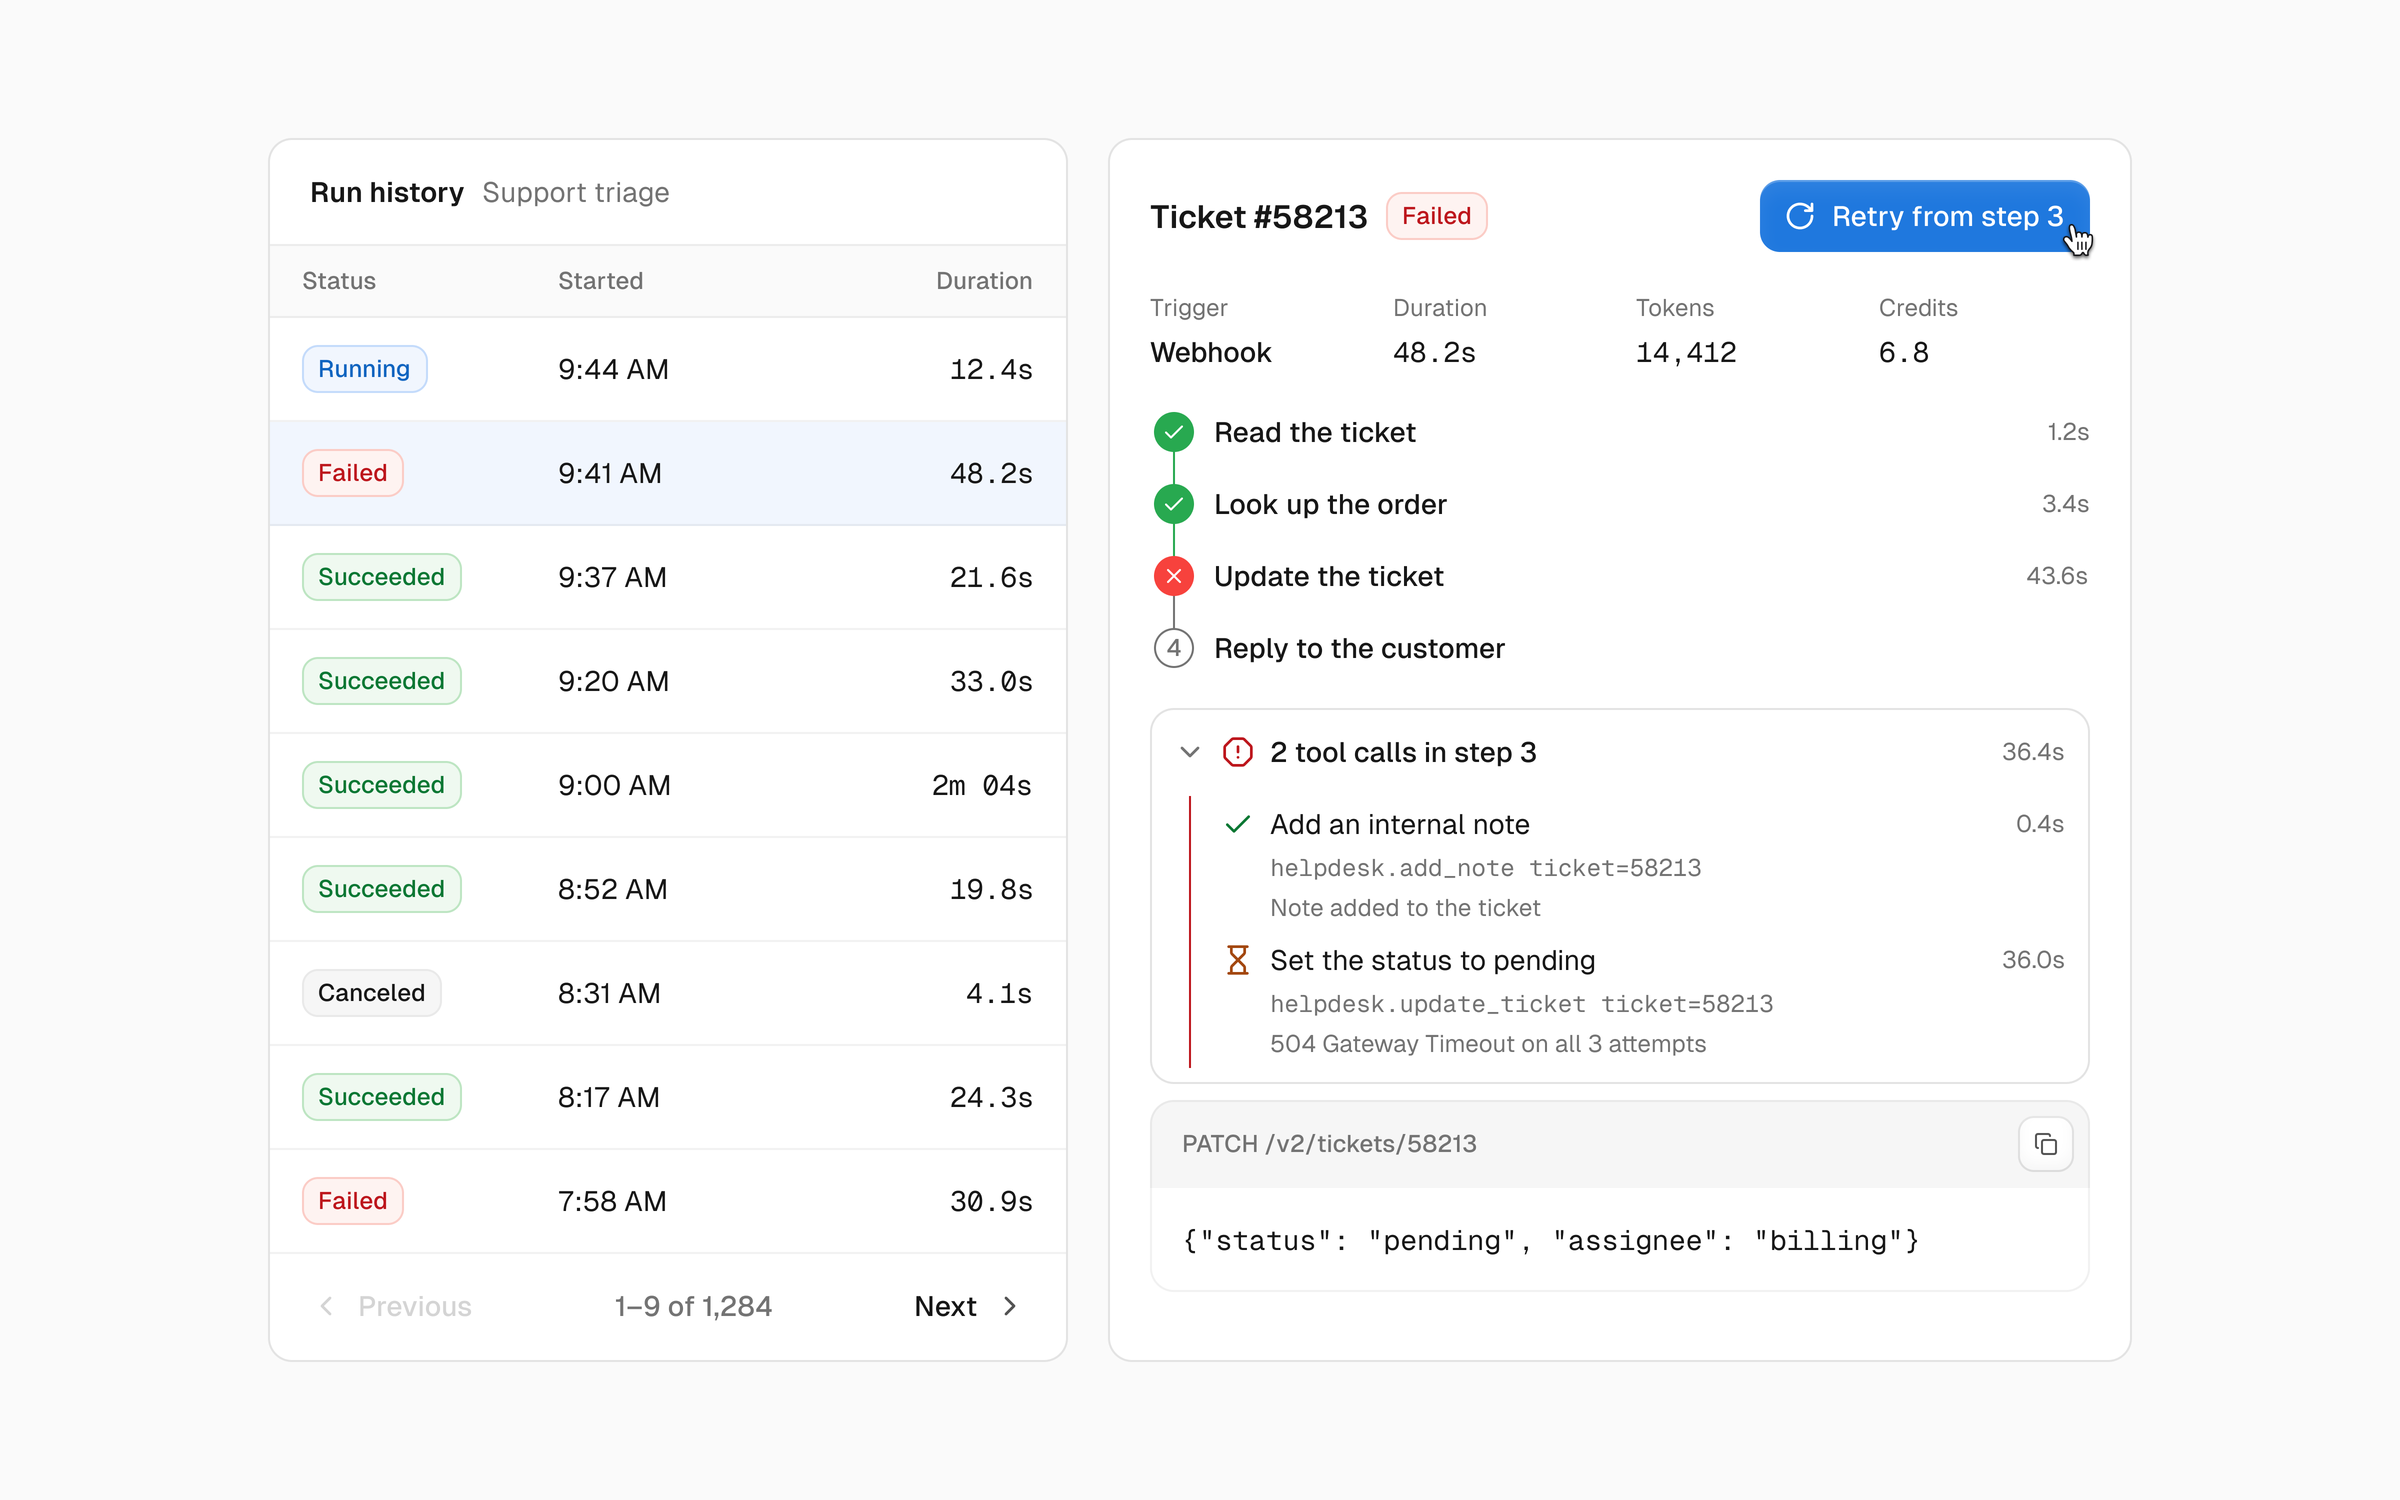Click the red X of Update the ticket

tap(1174, 576)
